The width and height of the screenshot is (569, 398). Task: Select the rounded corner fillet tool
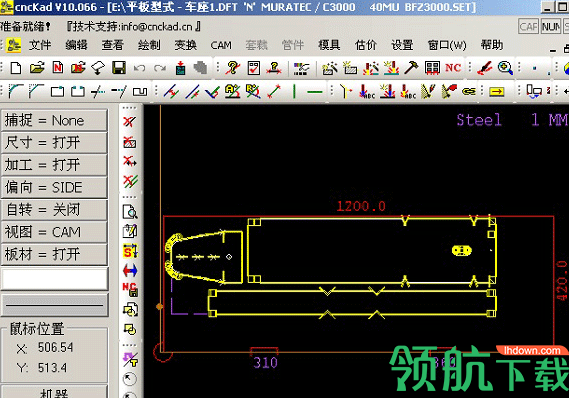16,91
